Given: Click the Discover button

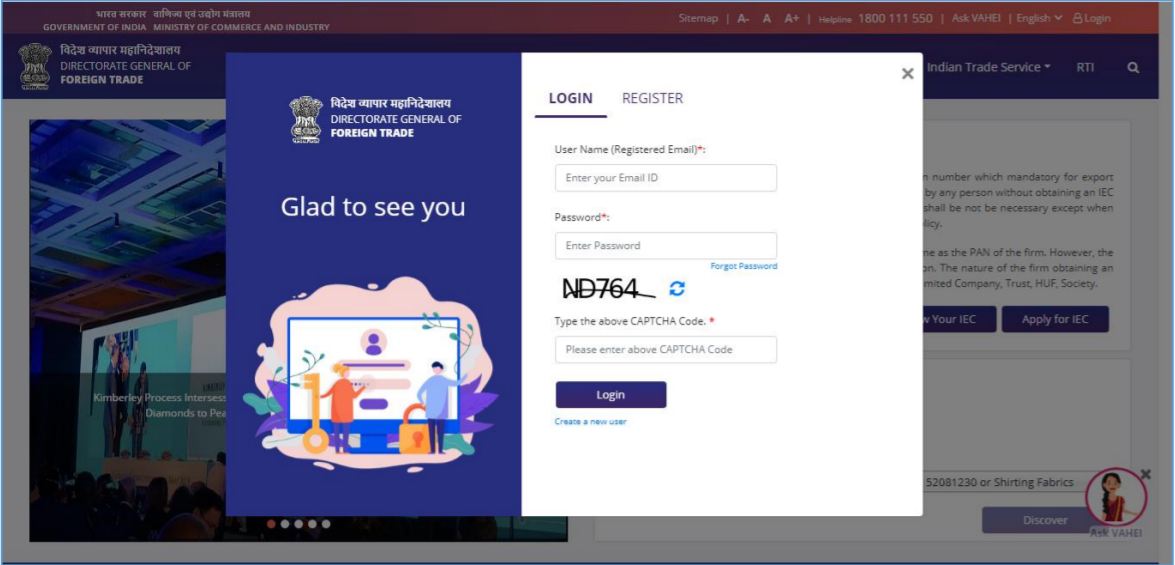Looking at the screenshot, I should 1045,520.
